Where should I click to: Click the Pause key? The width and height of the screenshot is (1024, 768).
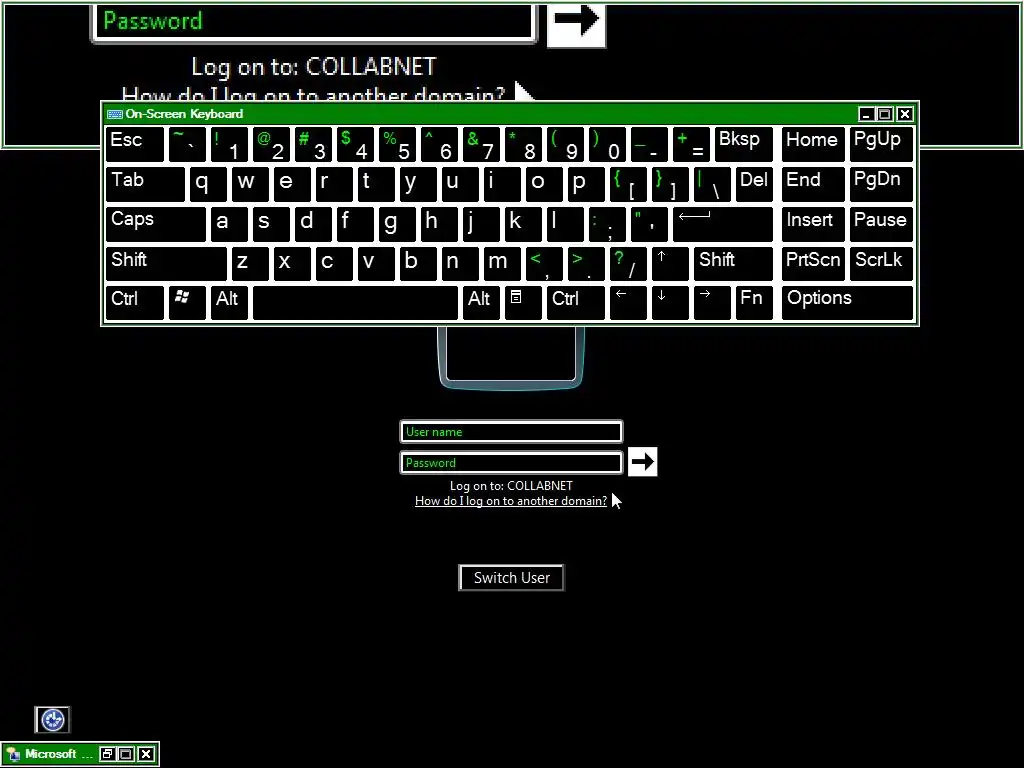pos(881,224)
